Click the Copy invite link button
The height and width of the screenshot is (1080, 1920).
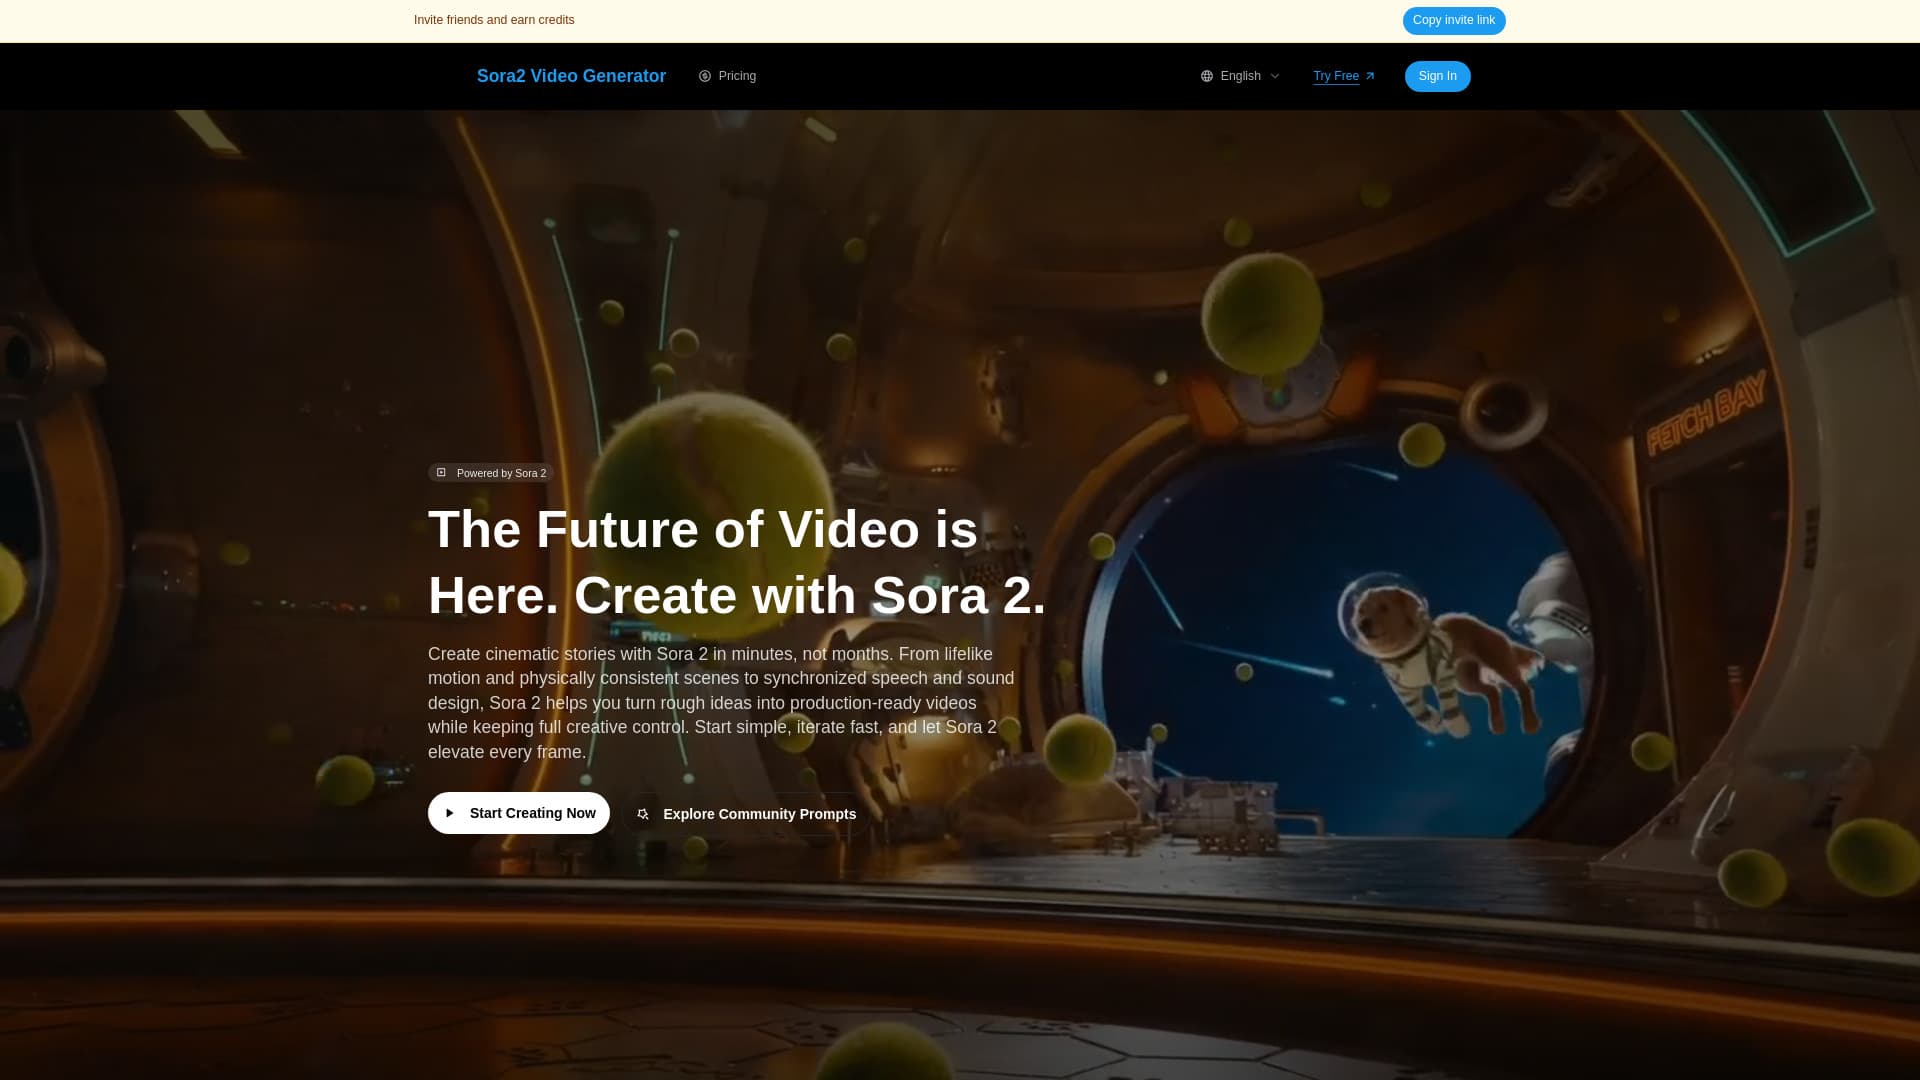pos(1453,20)
